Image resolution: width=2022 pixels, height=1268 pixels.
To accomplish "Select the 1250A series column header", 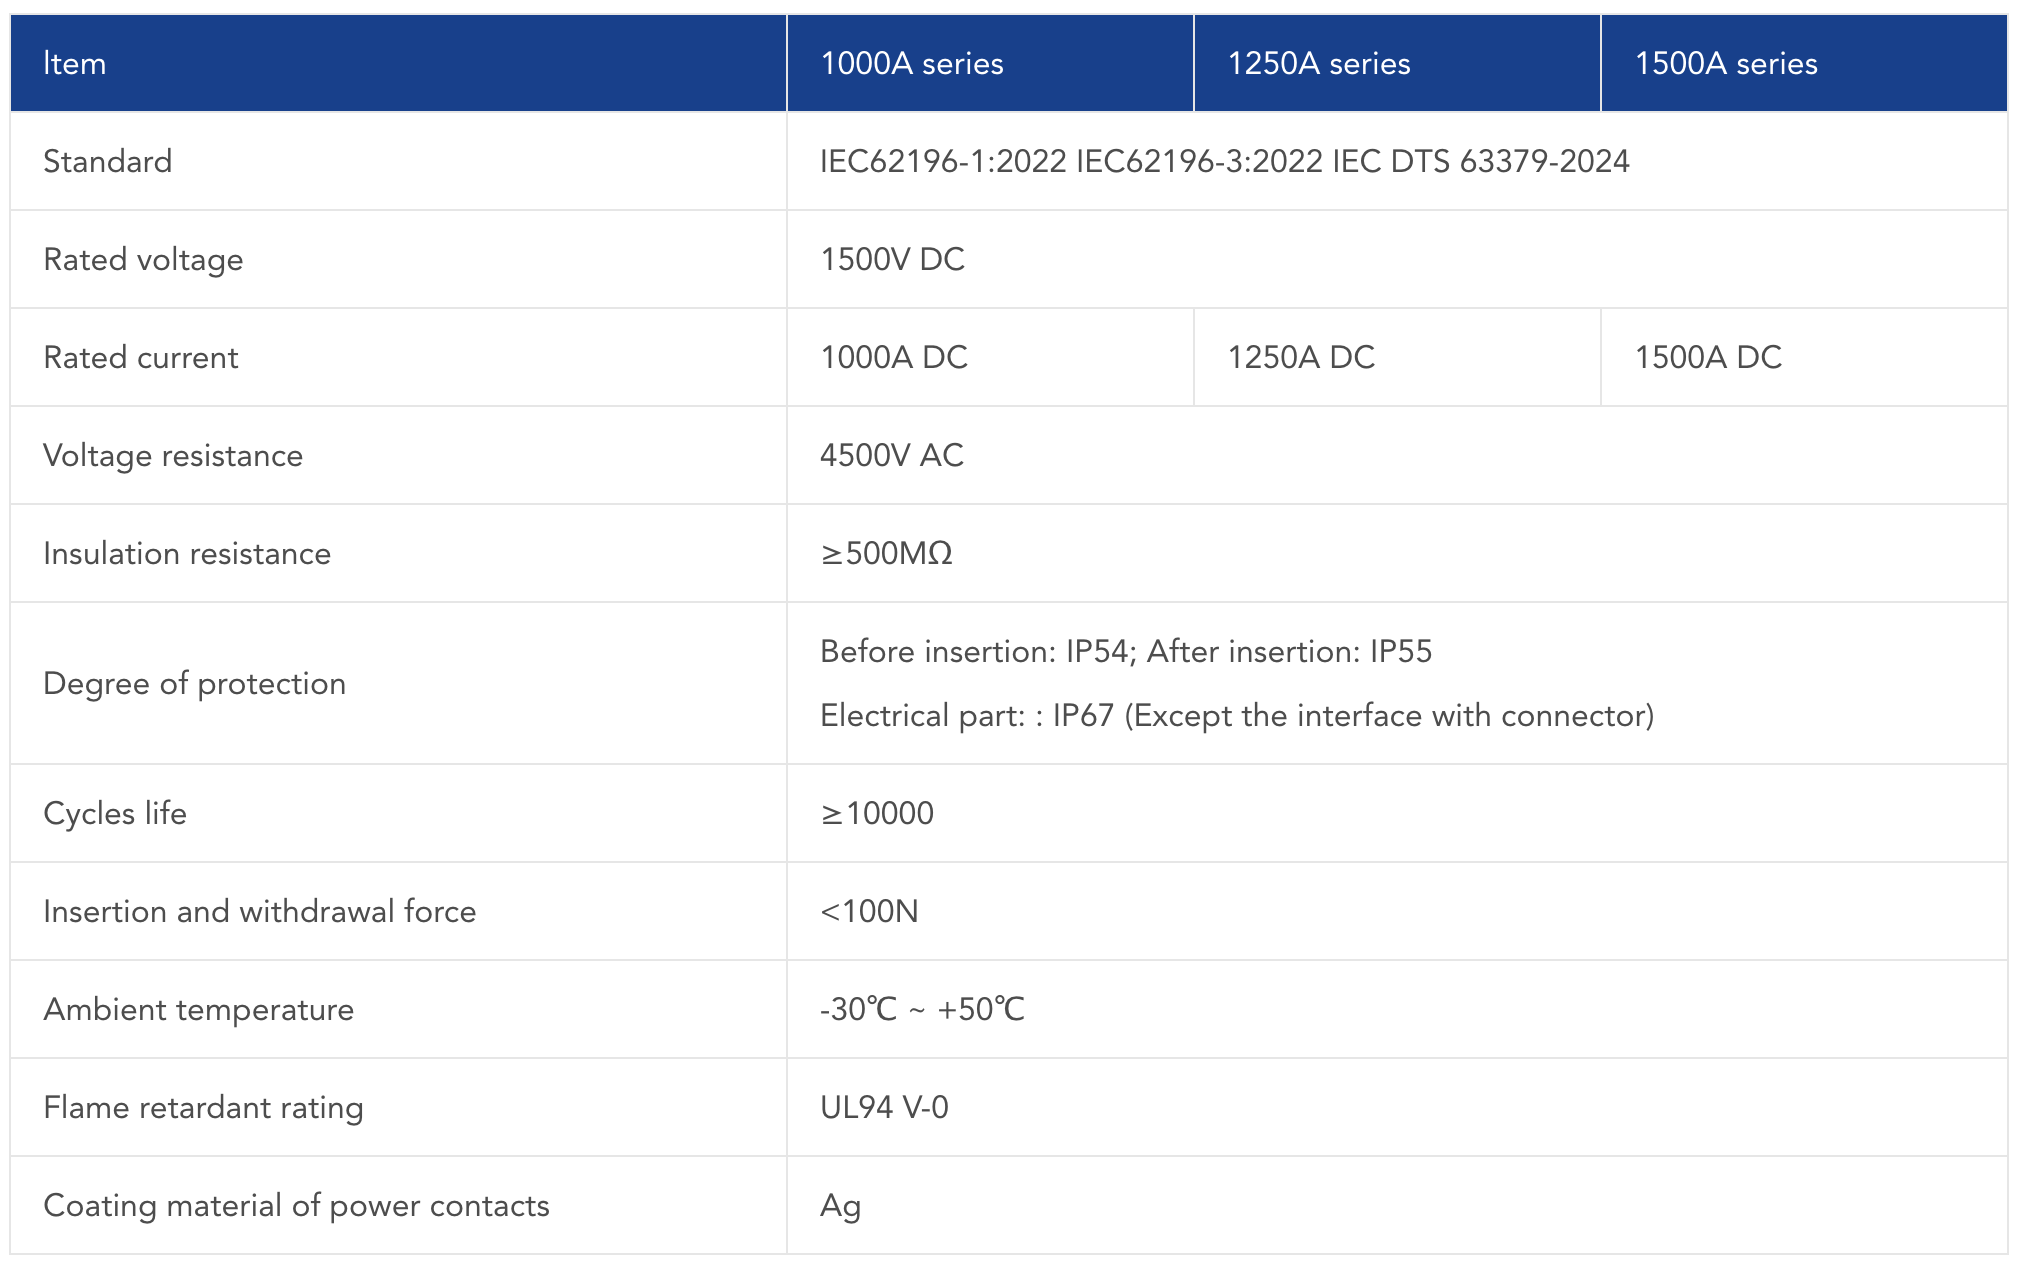I will point(1318,64).
